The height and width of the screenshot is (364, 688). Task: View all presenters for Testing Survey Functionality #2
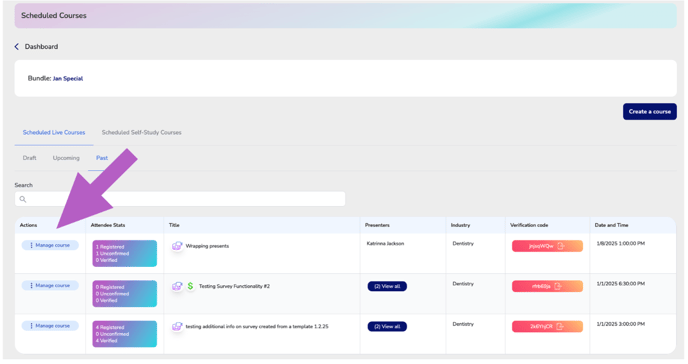pyautogui.click(x=387, y=286)
